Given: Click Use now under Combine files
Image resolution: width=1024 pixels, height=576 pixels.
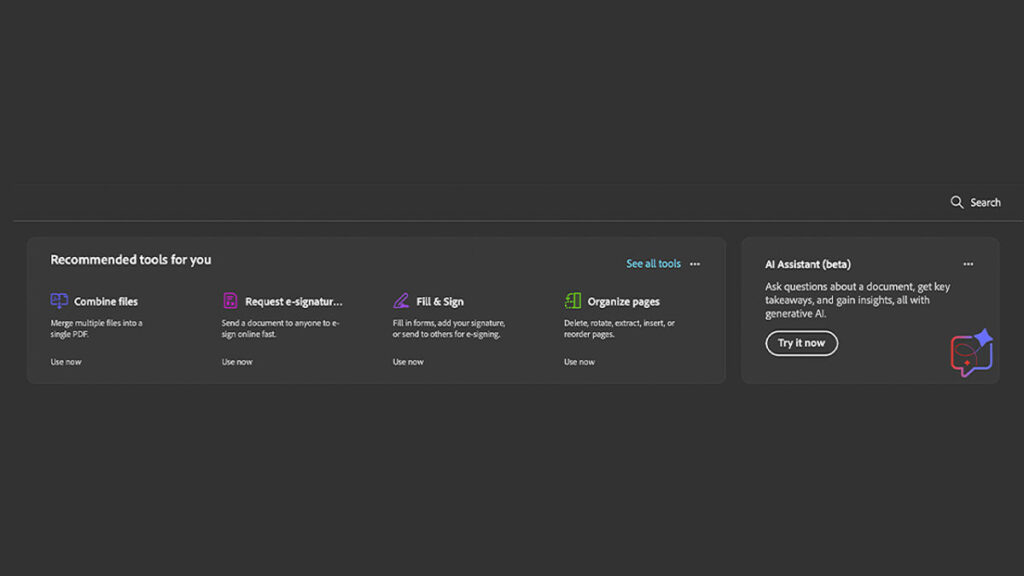Looking at the screenshot, I should [x=66, y=362].
